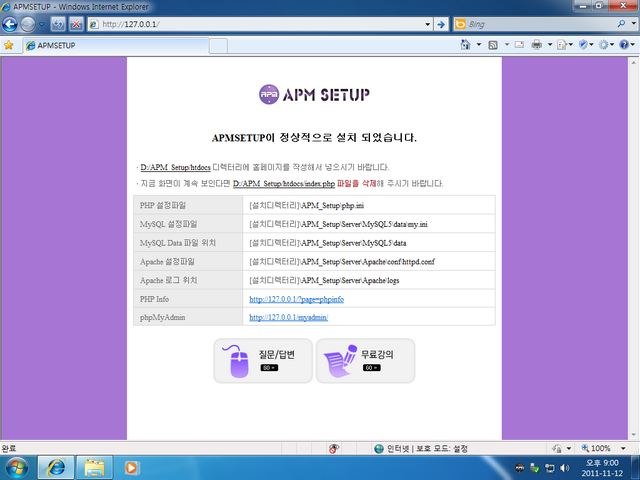Click the Home page icon

(465, 44)
